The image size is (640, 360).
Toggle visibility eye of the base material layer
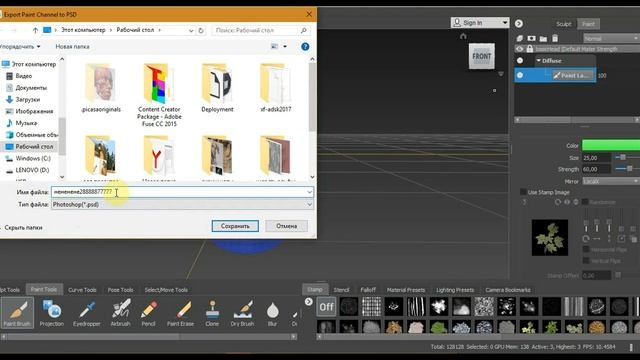pyautogui.click(x=520, y=49)
